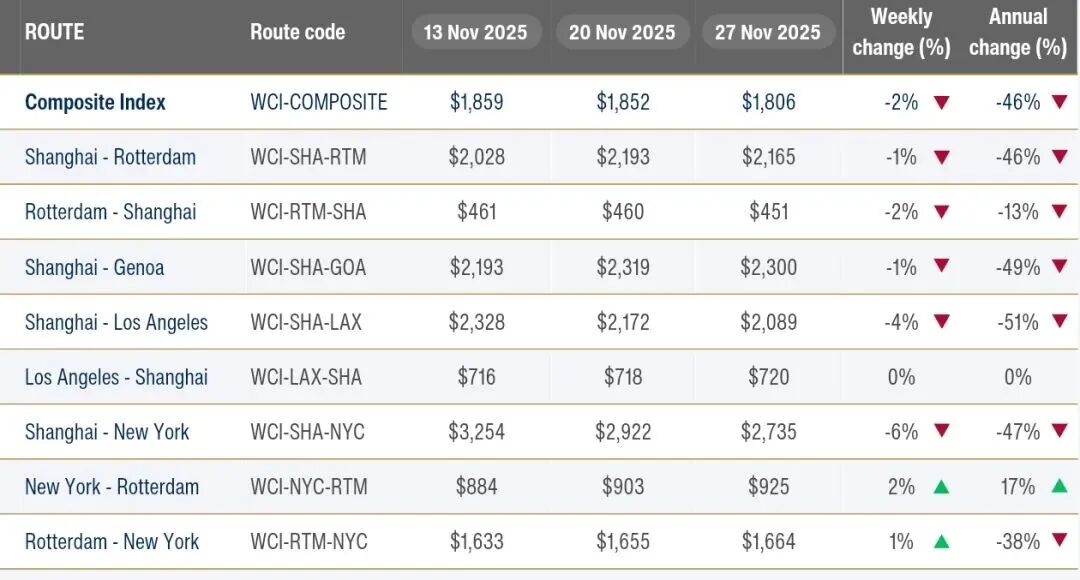Click New York - Rotterdam annual green up arrow

[1059, 487]
